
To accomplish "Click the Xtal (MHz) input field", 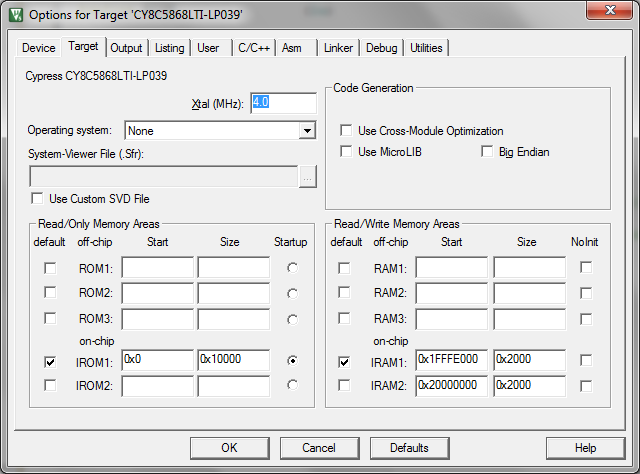I will click(x=283, y=103).
